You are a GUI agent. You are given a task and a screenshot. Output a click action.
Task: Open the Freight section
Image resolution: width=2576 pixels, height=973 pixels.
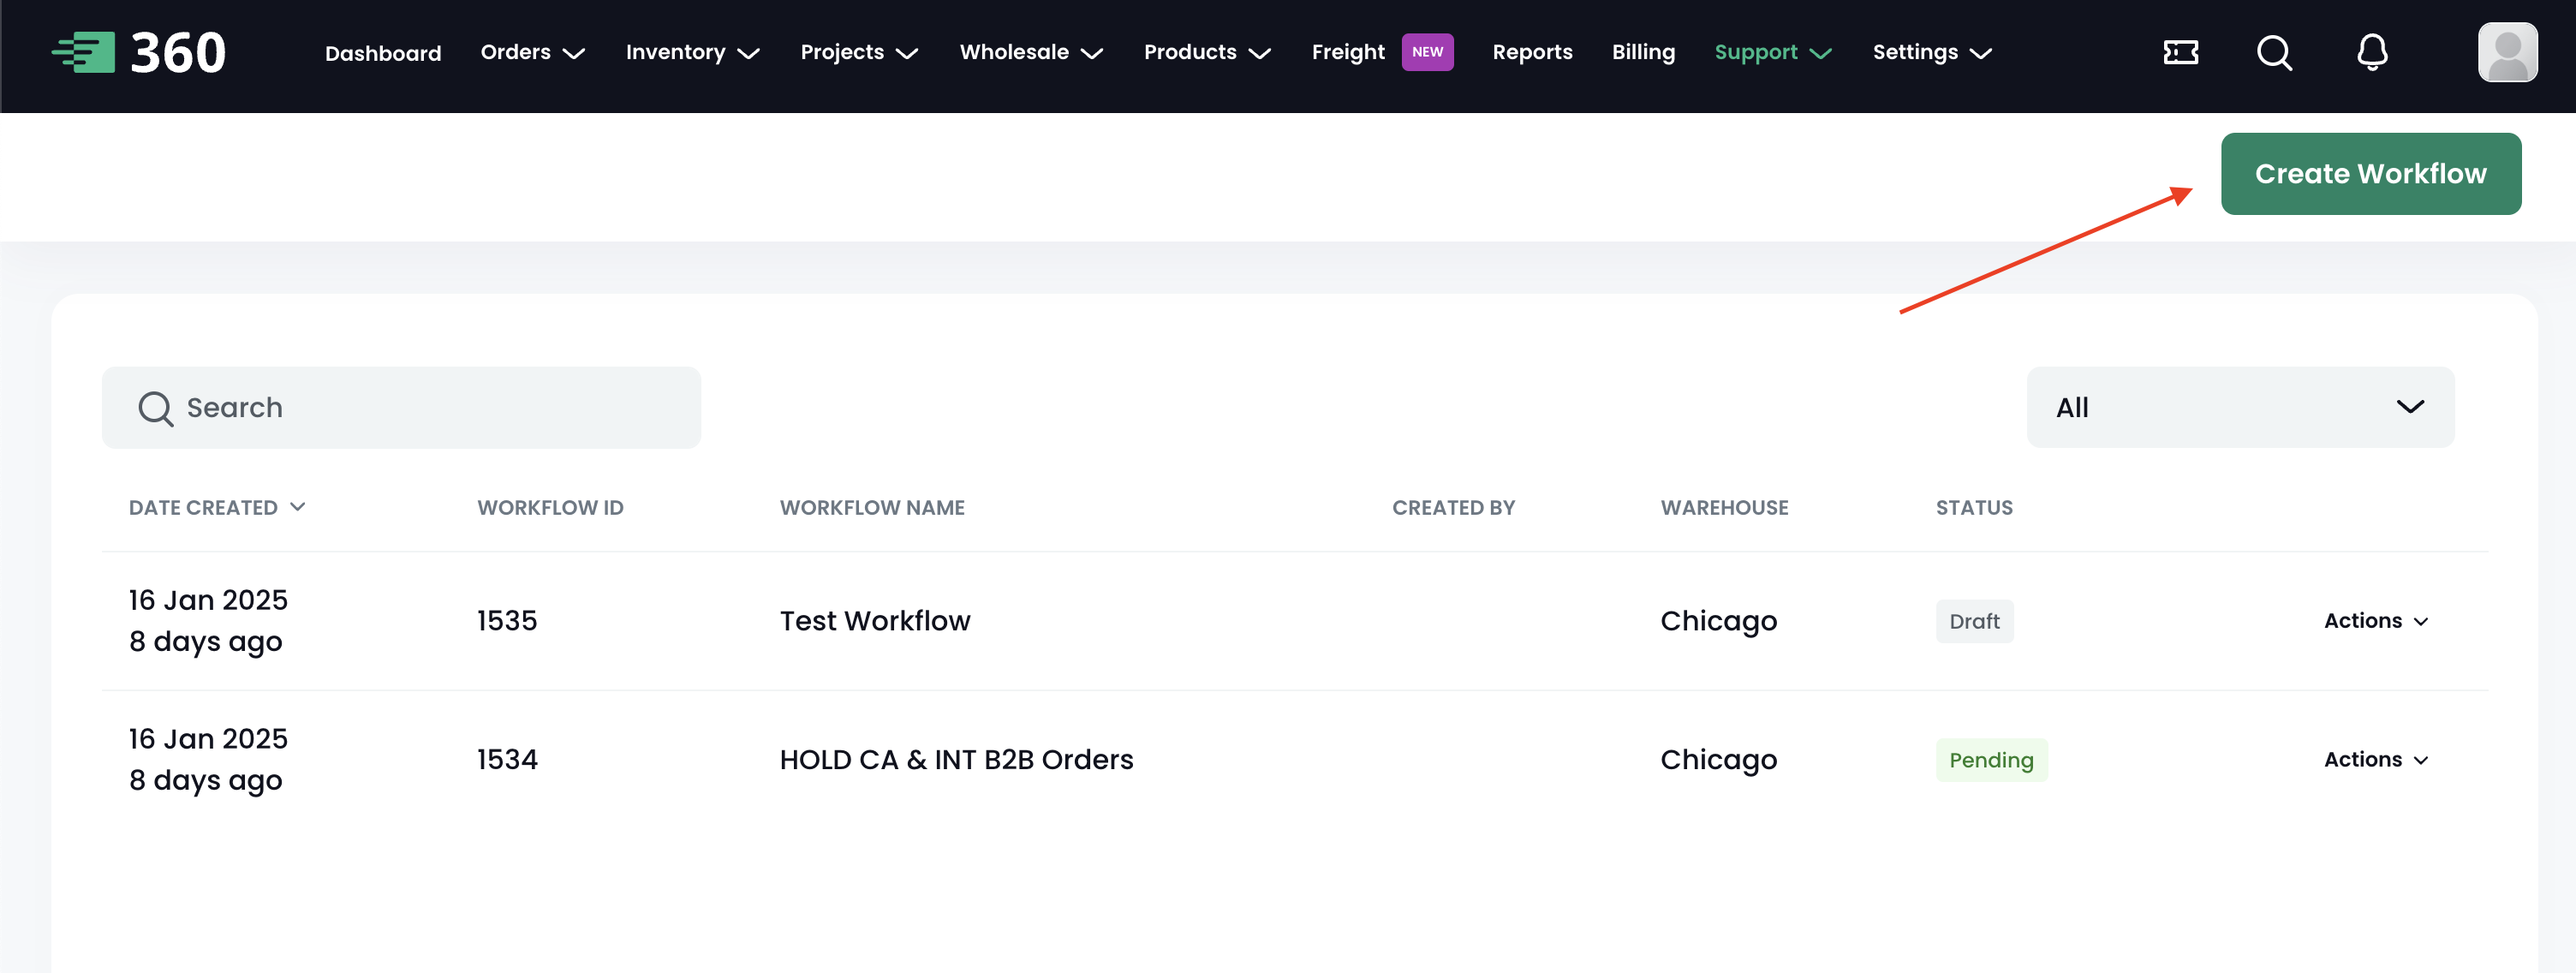1348,52
